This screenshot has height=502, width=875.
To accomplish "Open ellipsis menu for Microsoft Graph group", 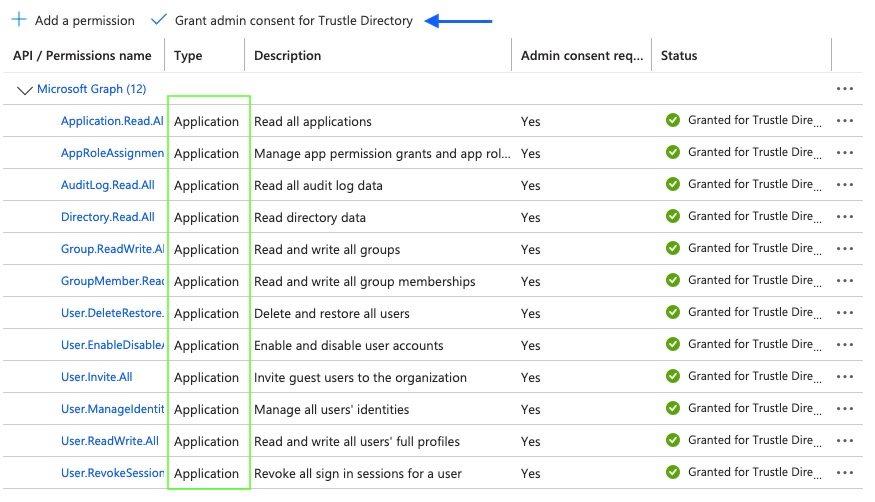I will pos(845,89).
